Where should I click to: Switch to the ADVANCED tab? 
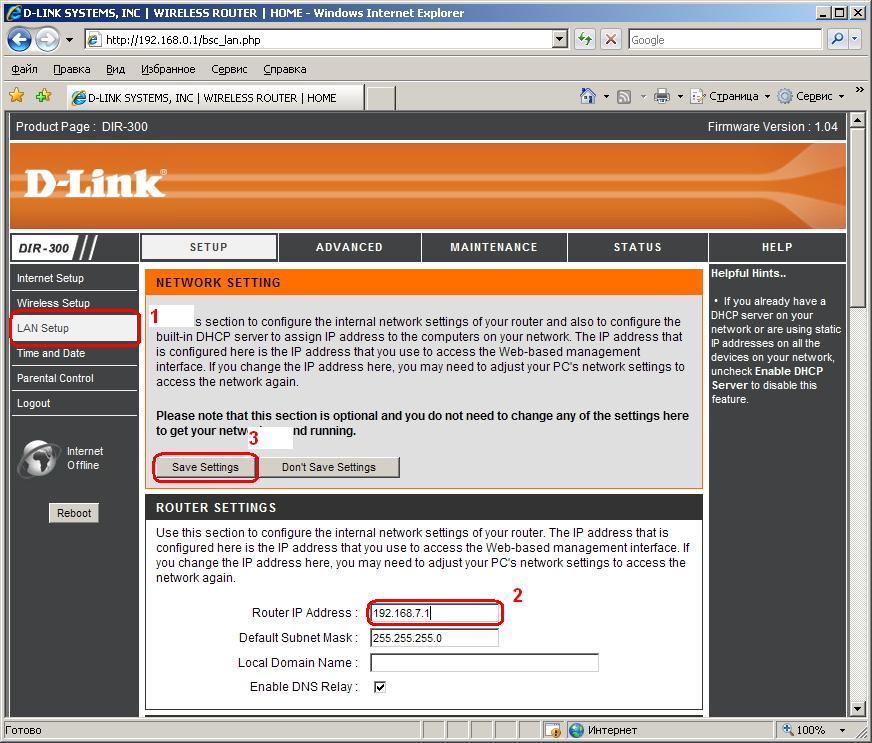click(349, 247)
